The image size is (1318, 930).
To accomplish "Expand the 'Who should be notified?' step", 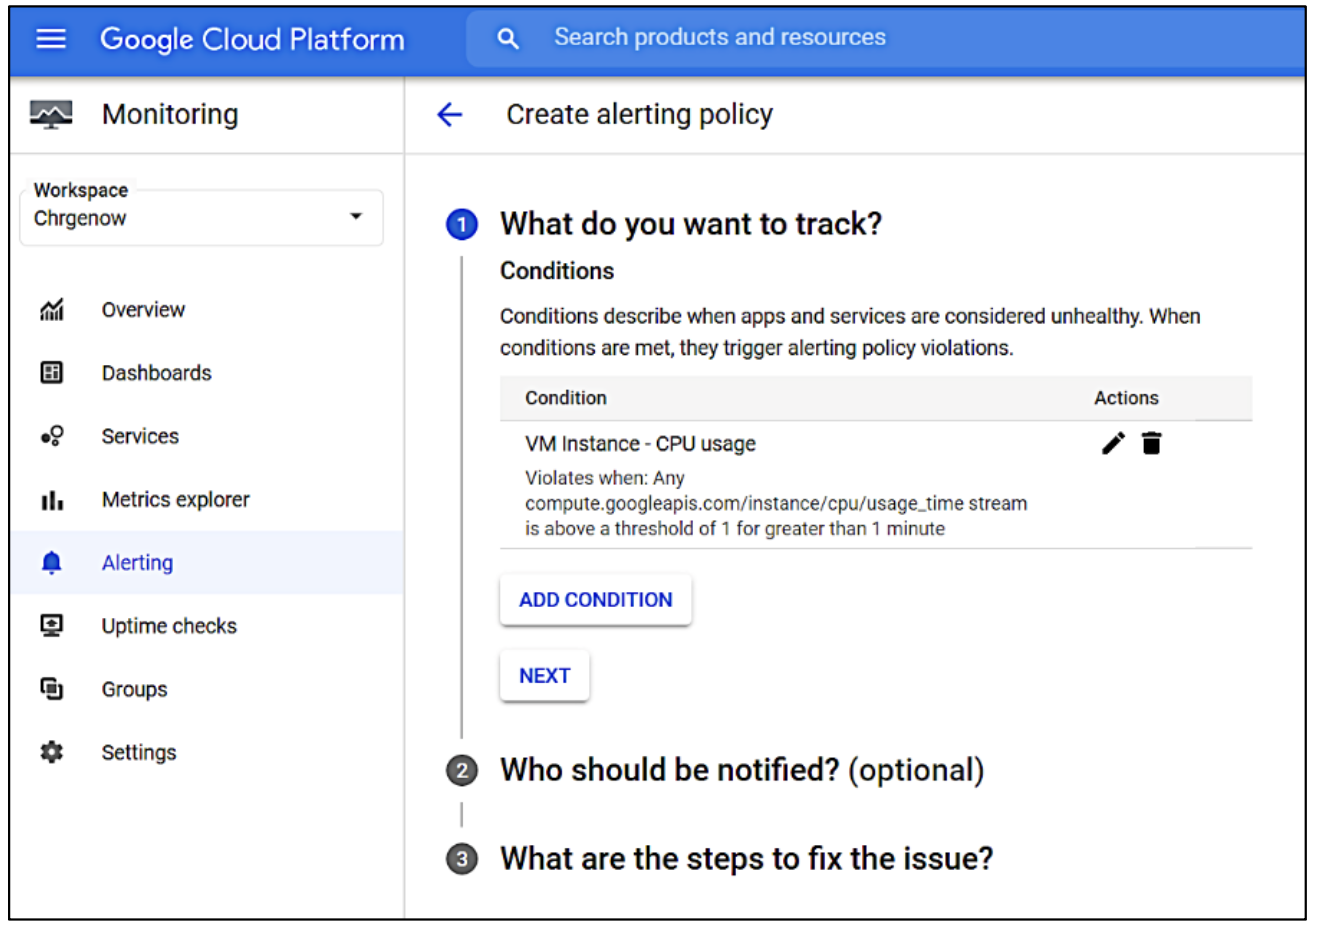I will click(742, 770).
